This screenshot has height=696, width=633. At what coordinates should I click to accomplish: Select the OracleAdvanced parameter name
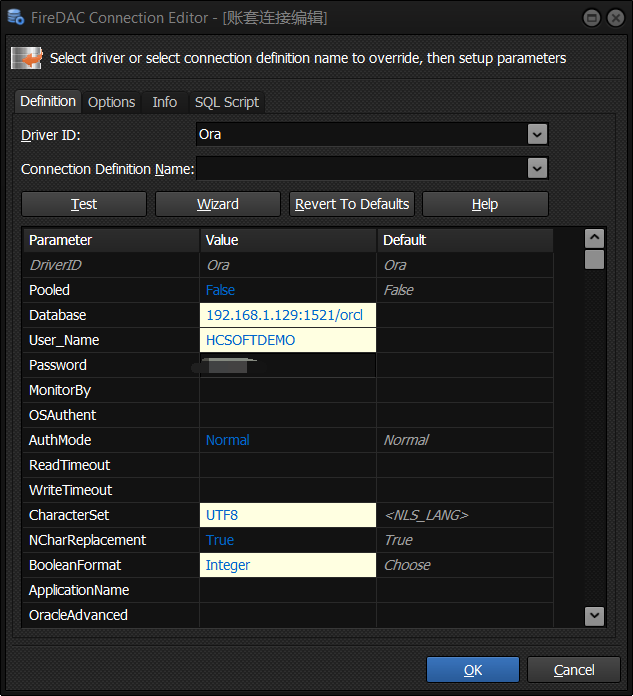tap(79, 615)
